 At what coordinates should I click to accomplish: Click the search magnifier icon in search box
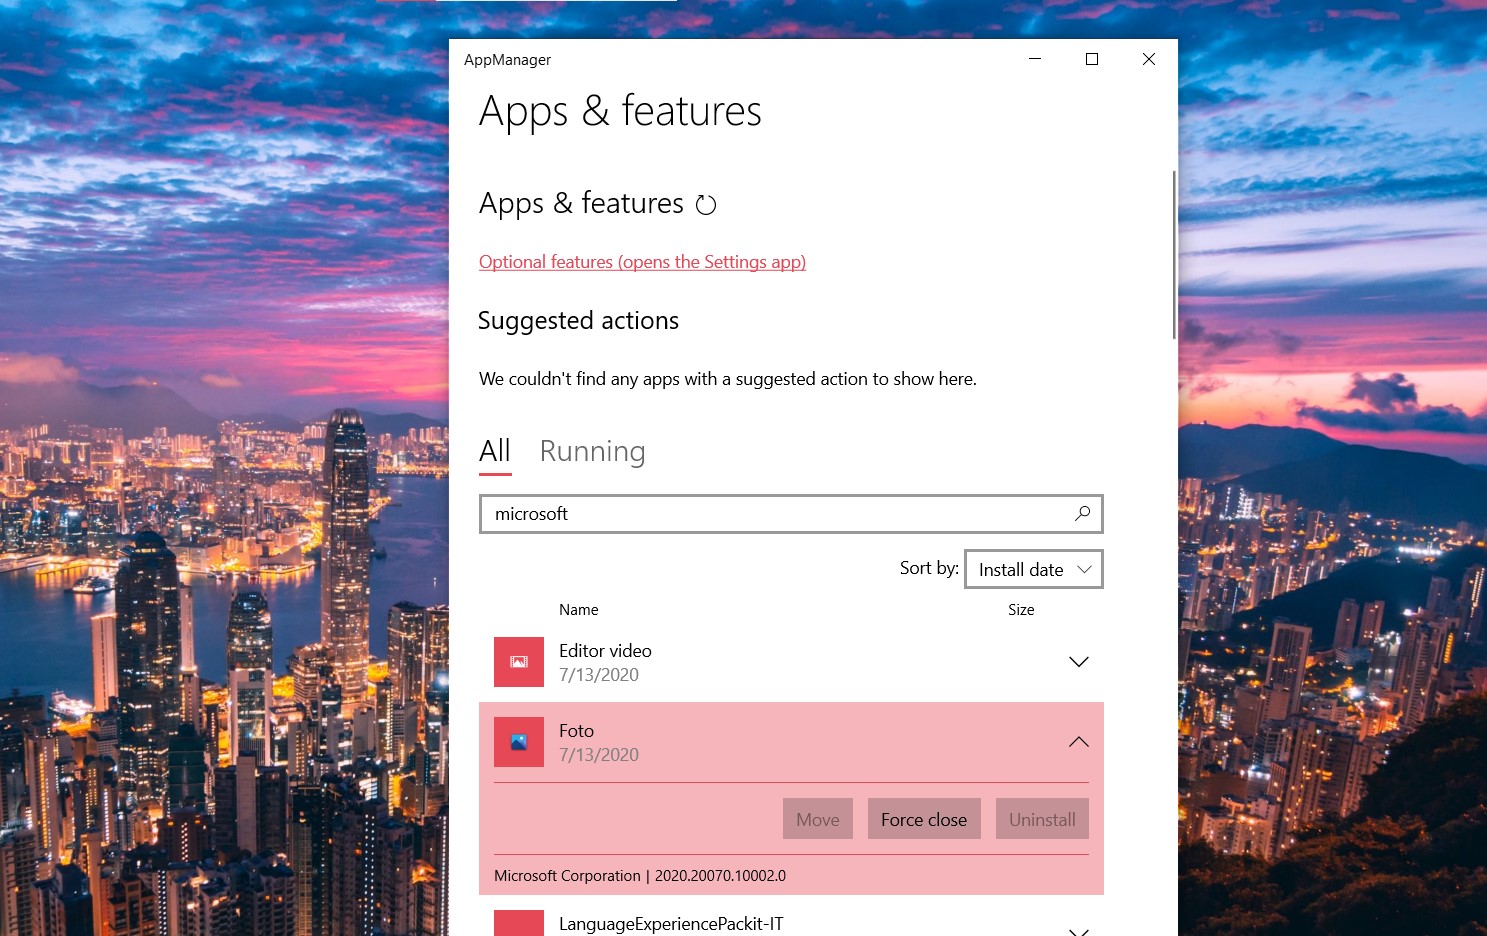tap(1082, 513)
